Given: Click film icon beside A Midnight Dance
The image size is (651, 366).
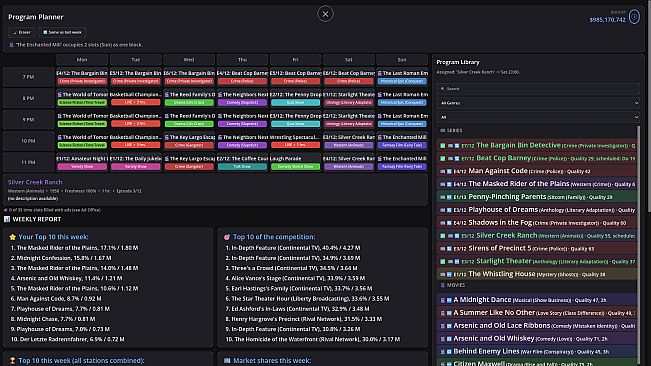Looking at the screenshot, I should pyautogui.click(x=443, y=300).
